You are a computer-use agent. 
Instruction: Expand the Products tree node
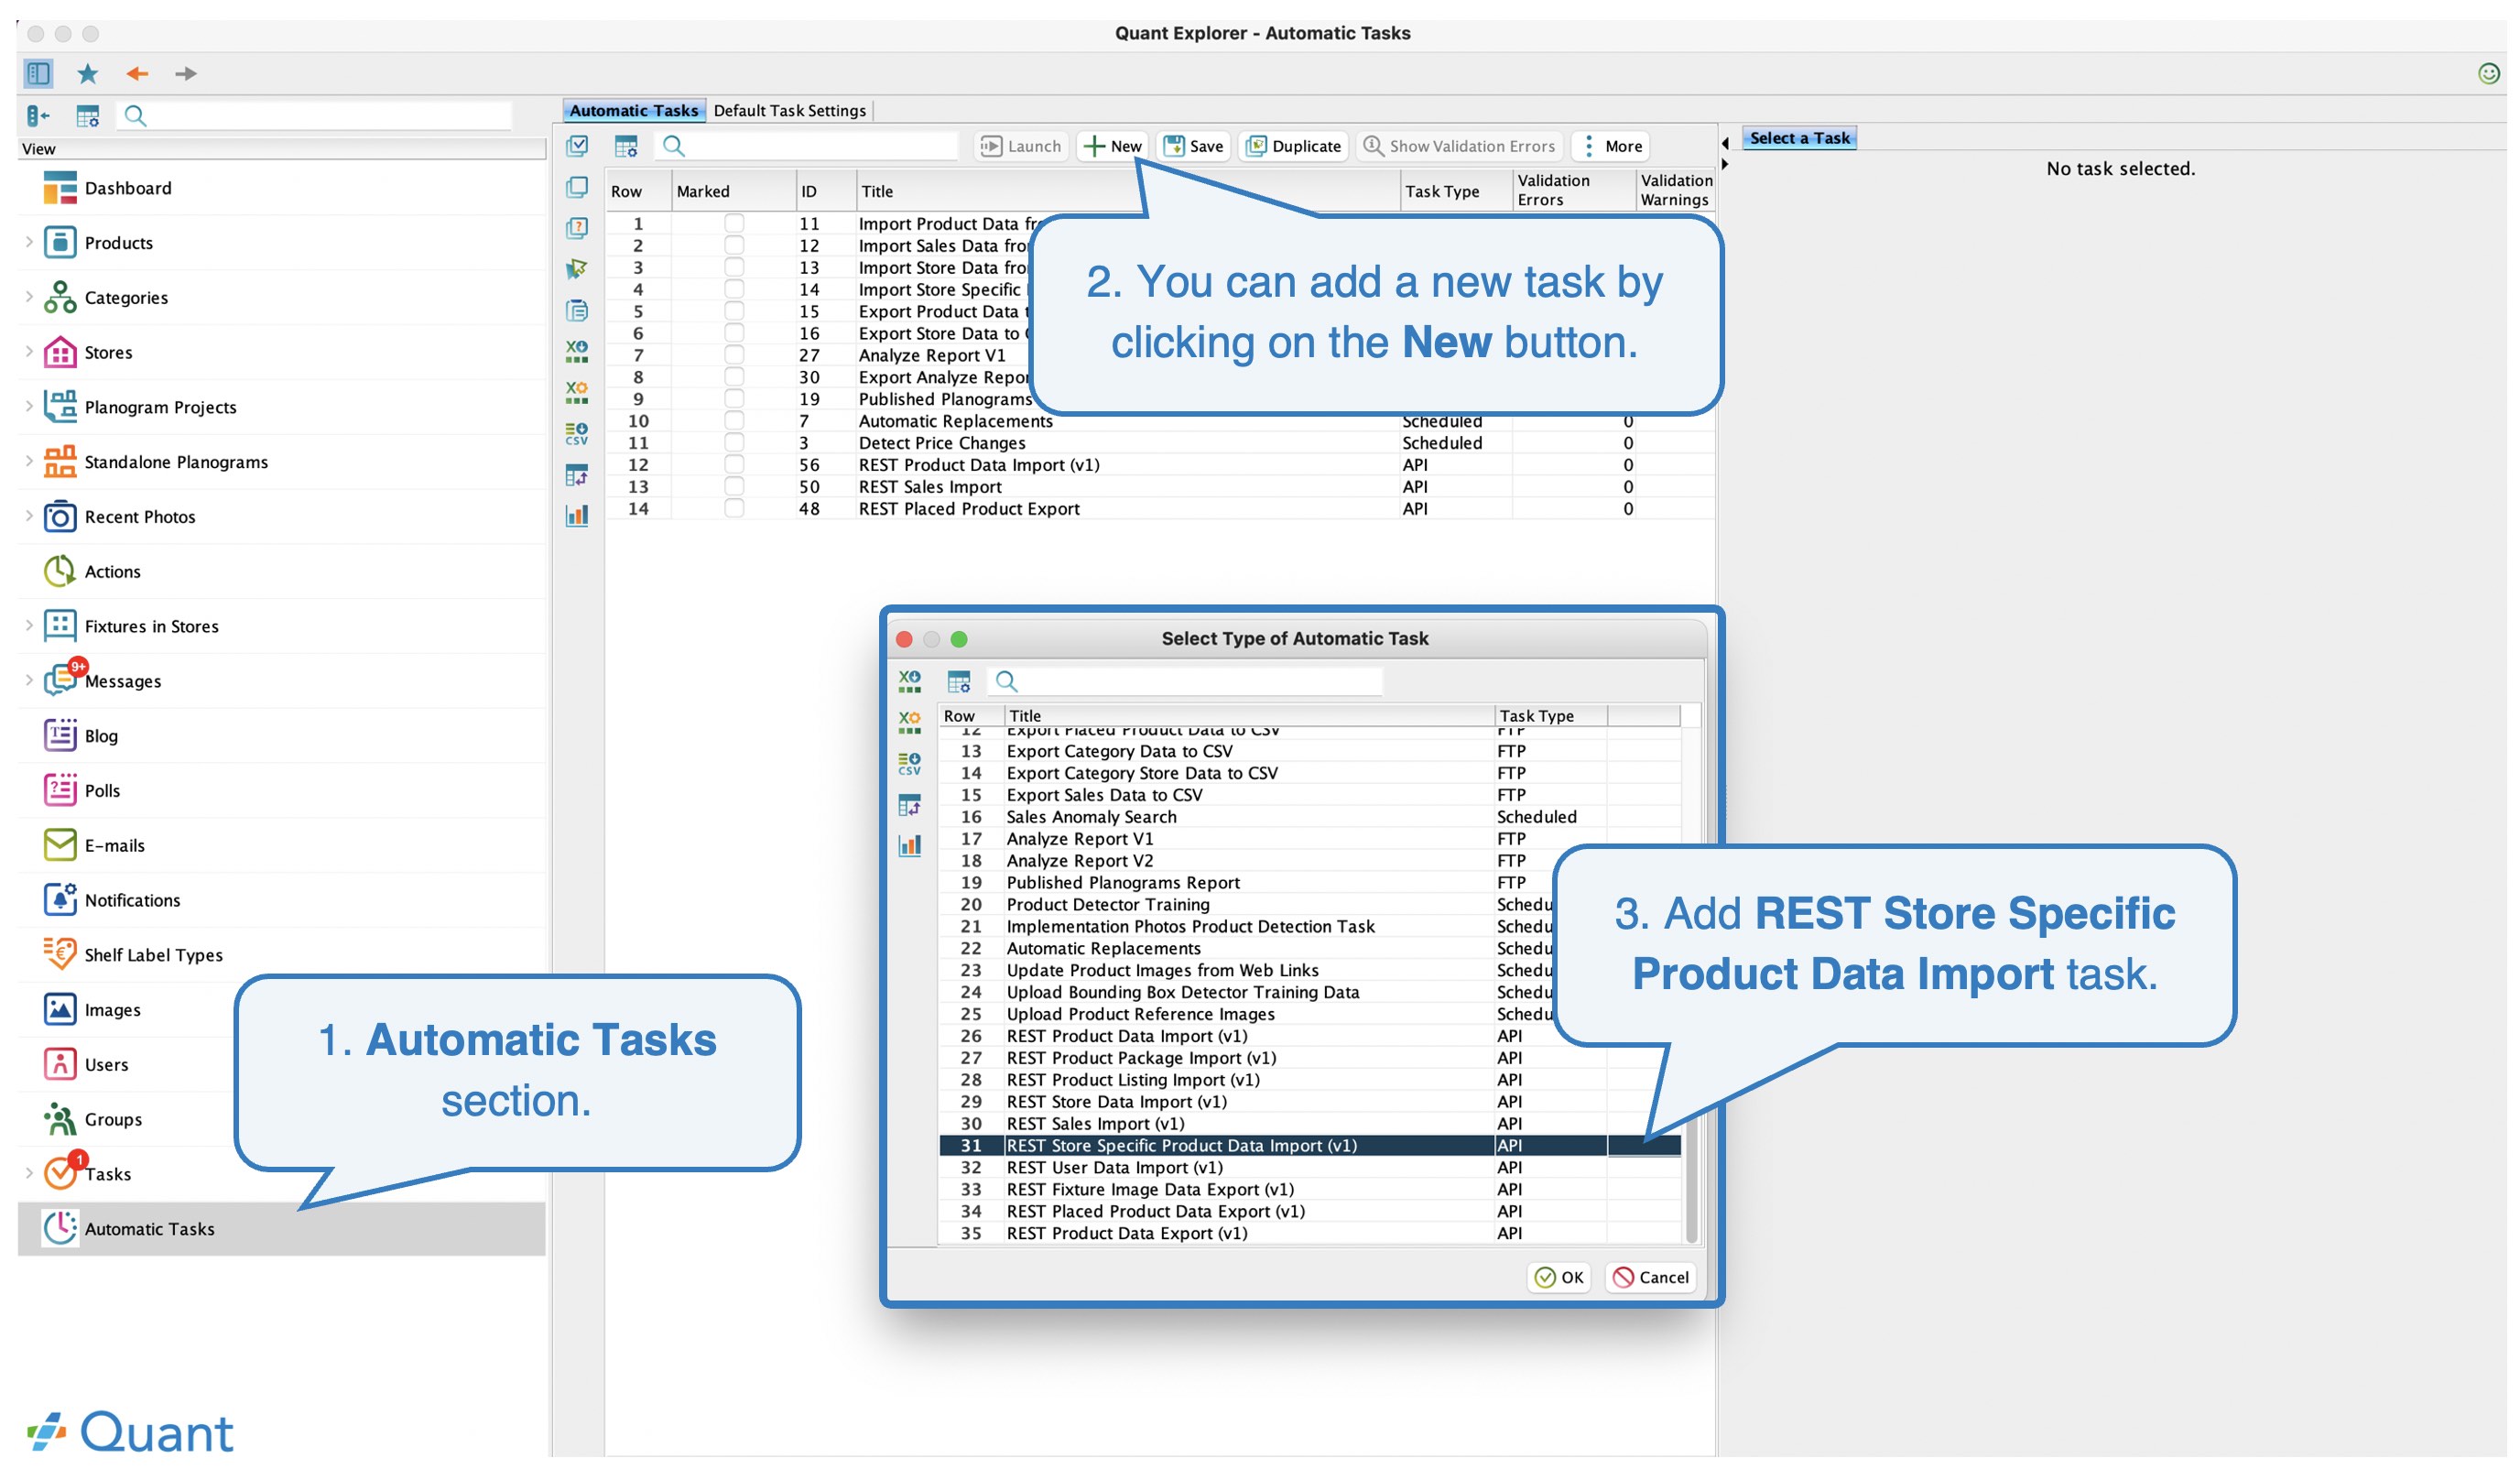pyautogui.click(x=29, y=242)
